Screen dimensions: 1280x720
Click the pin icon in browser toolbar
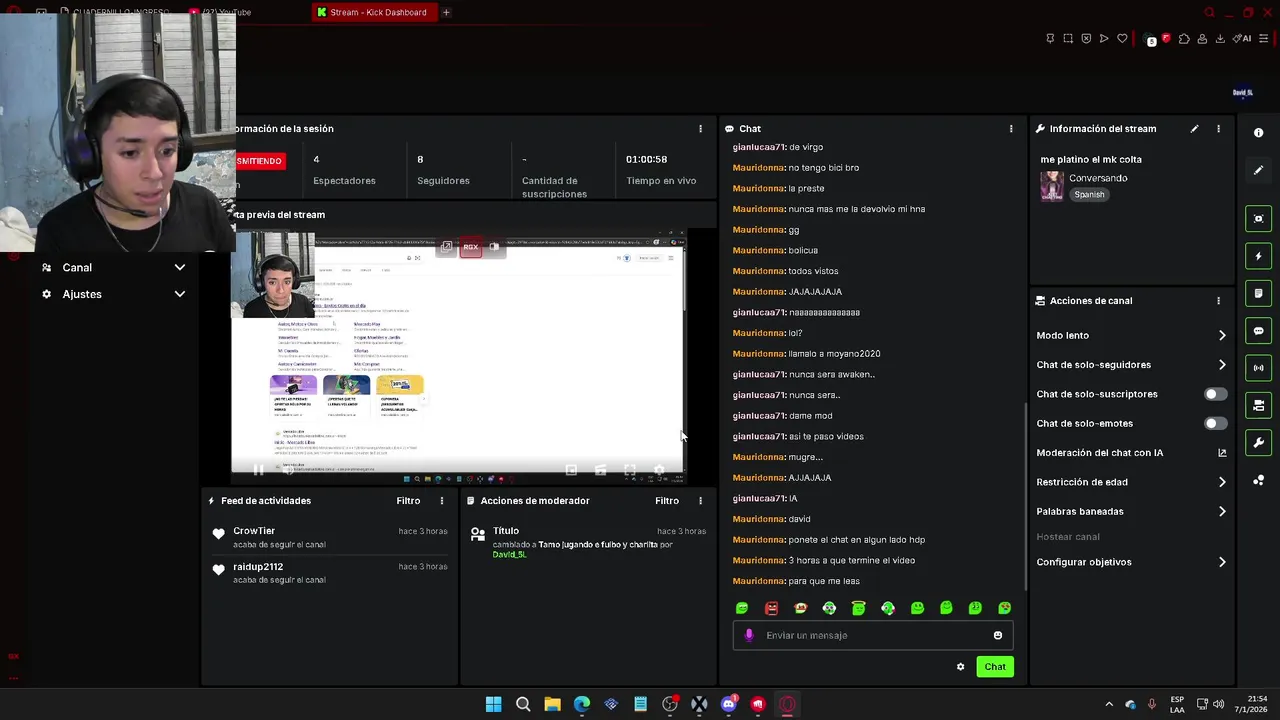tap(1050, 39)
